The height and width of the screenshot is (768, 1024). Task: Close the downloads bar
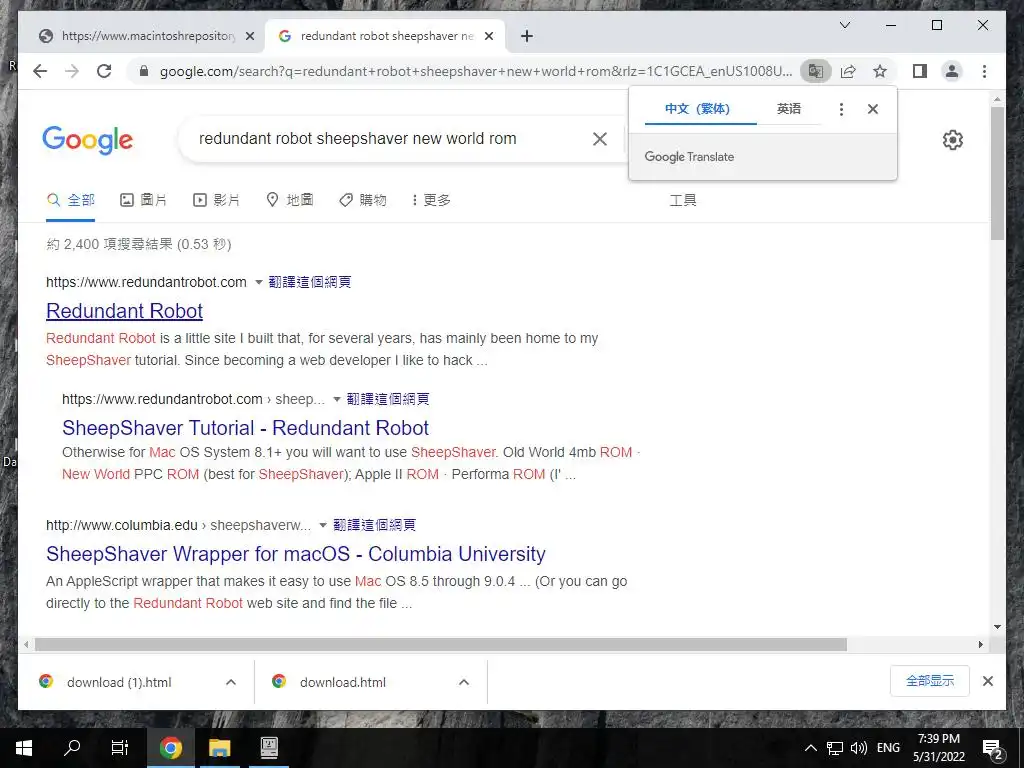tap(987, 681)
